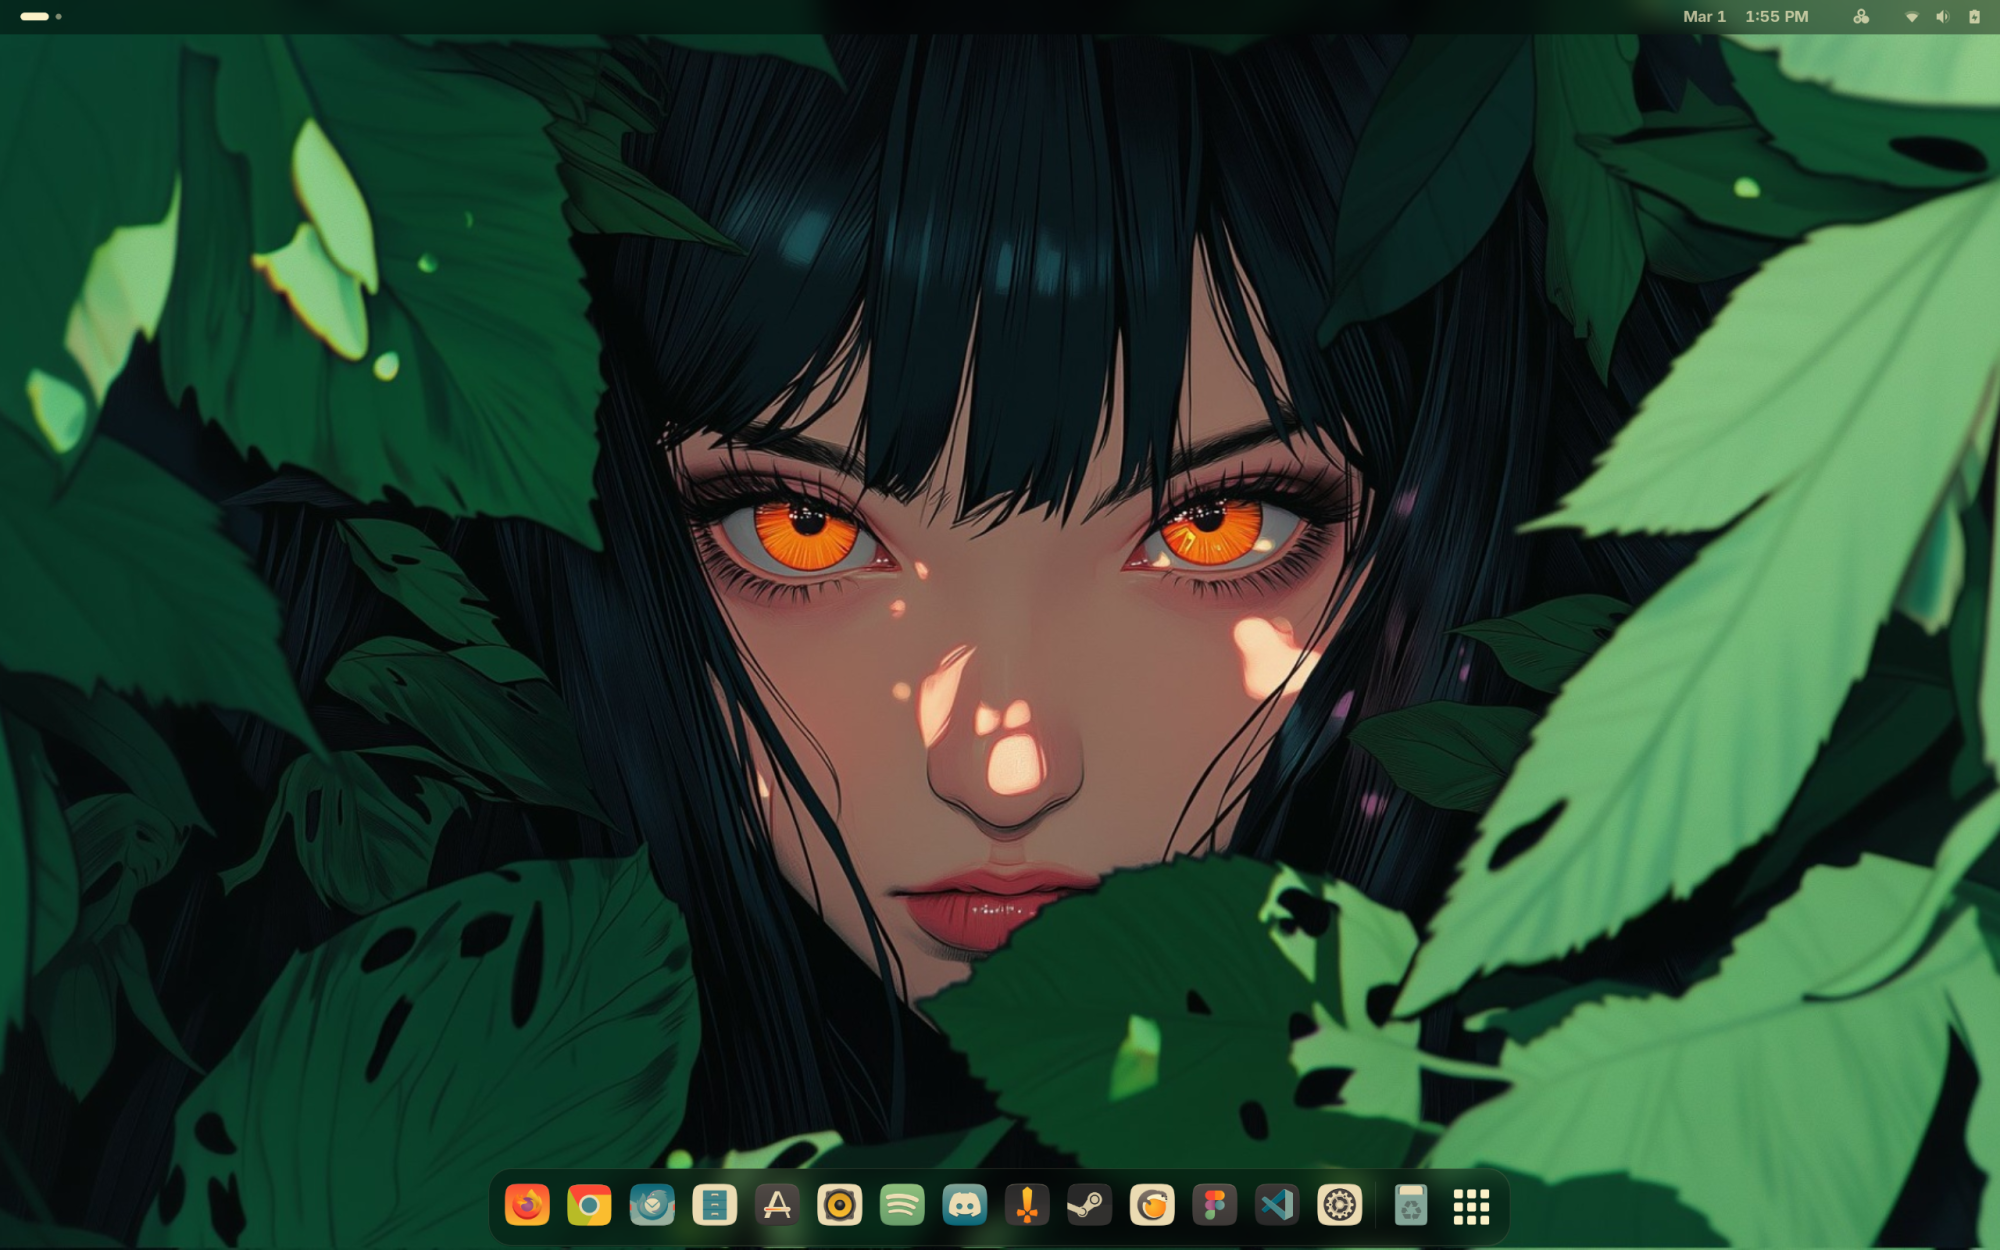Screen dimensions: 2000x1250
Task: Launch Heroic Games sword icon
Action: (x=1027, y=1206)
